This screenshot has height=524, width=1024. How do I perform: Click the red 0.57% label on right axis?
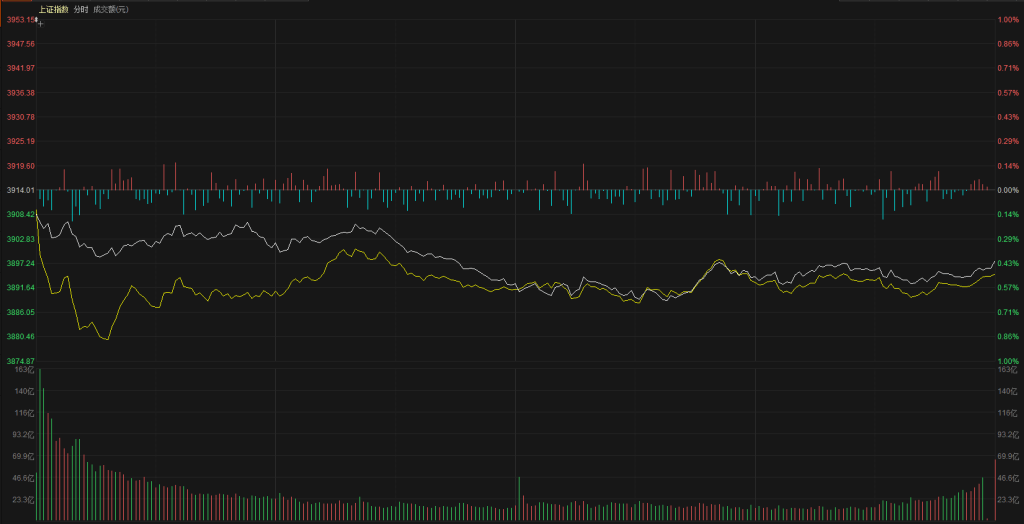[x=1007, y=93]
